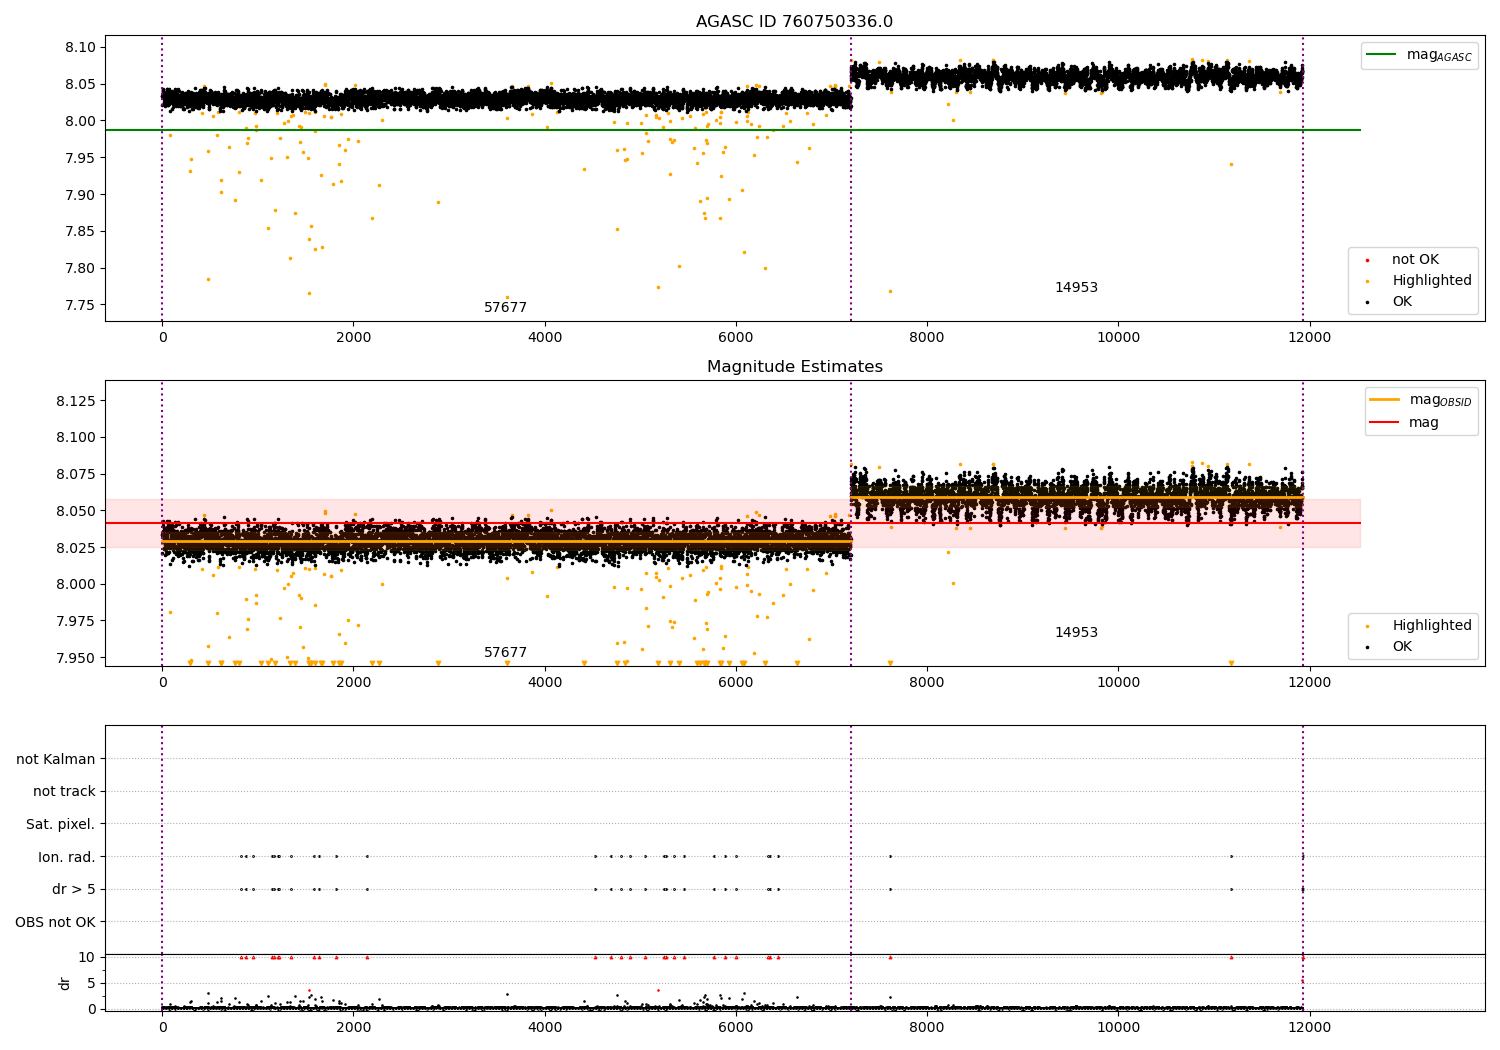
Task: Click the "Magnitude Estimates" plot title
Action: [794, 367]
